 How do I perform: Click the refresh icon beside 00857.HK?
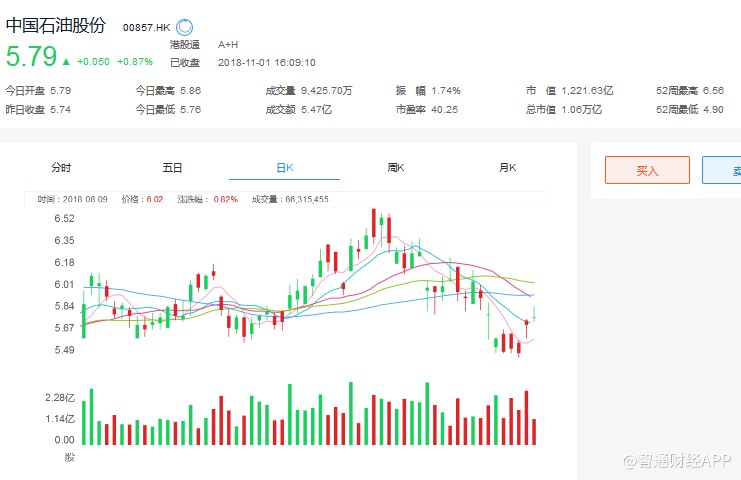[185, 27]
